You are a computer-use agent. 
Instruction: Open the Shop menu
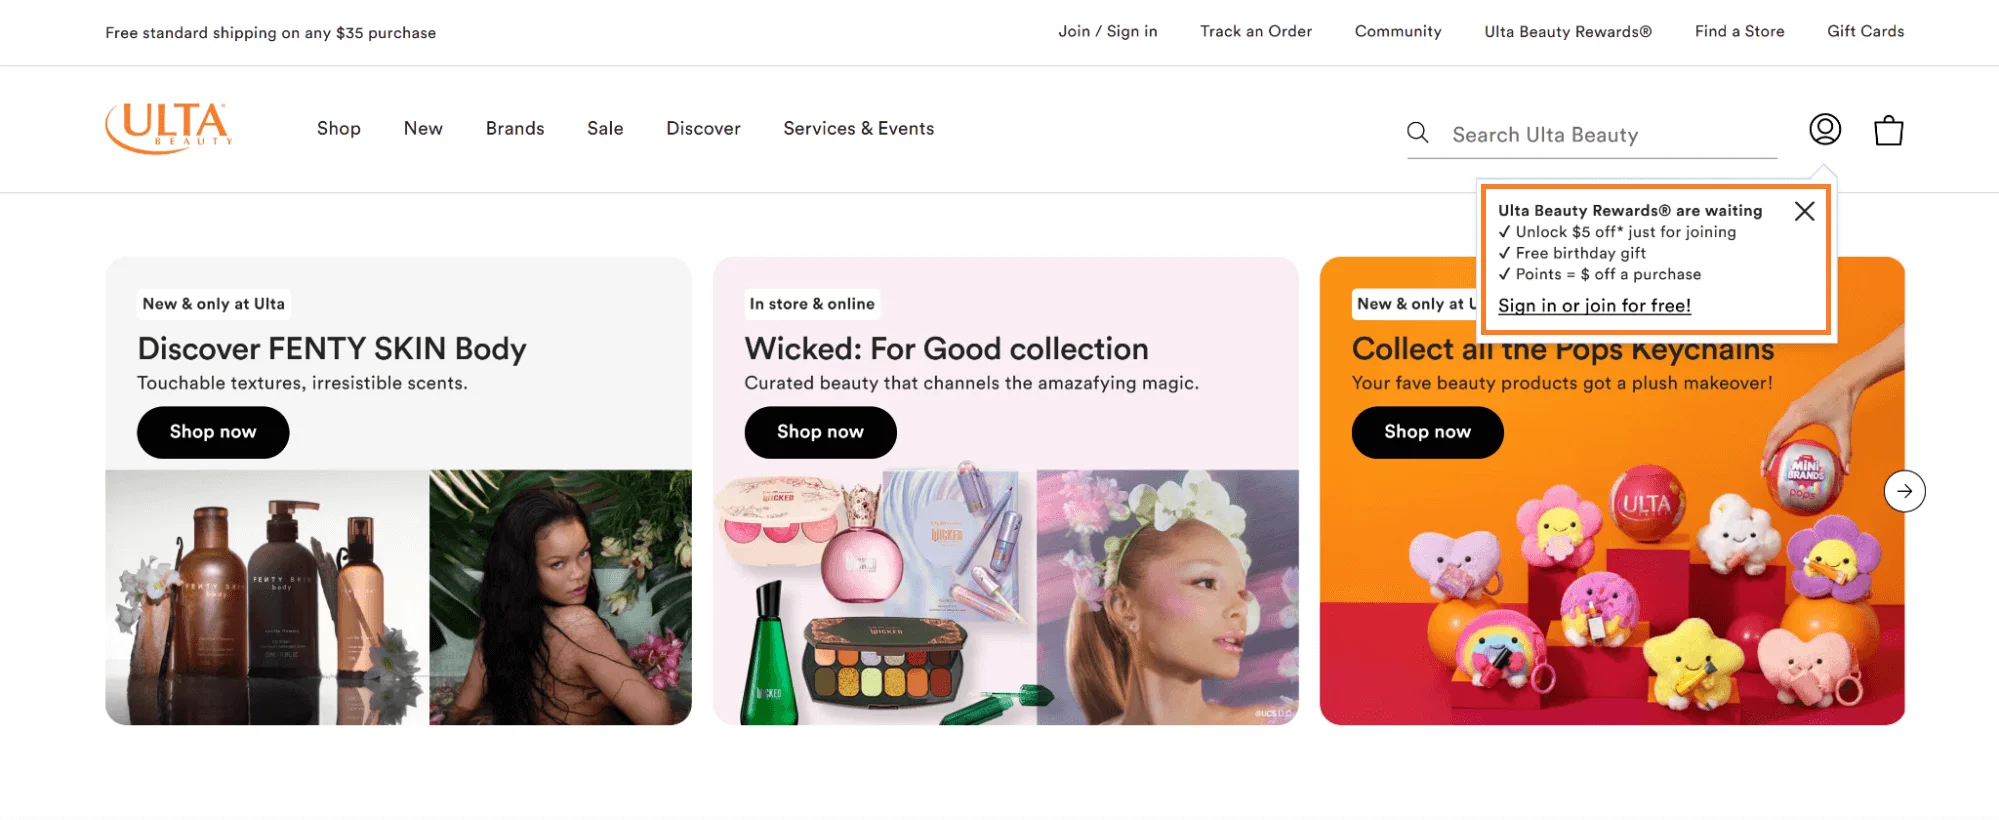point(338,128)
